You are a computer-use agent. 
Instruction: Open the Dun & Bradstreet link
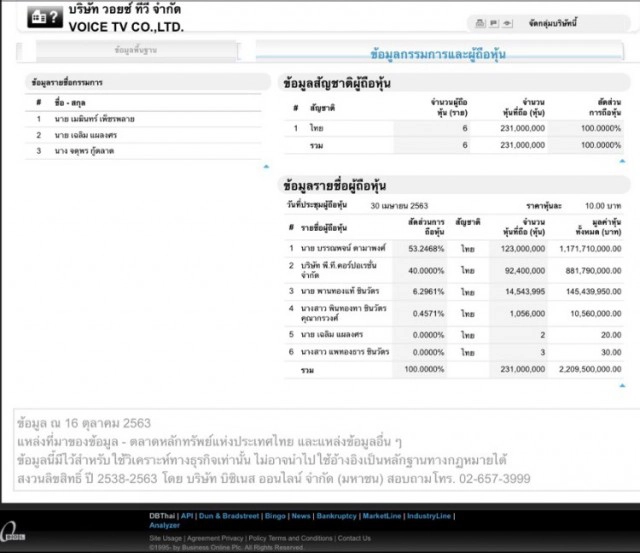229,516
